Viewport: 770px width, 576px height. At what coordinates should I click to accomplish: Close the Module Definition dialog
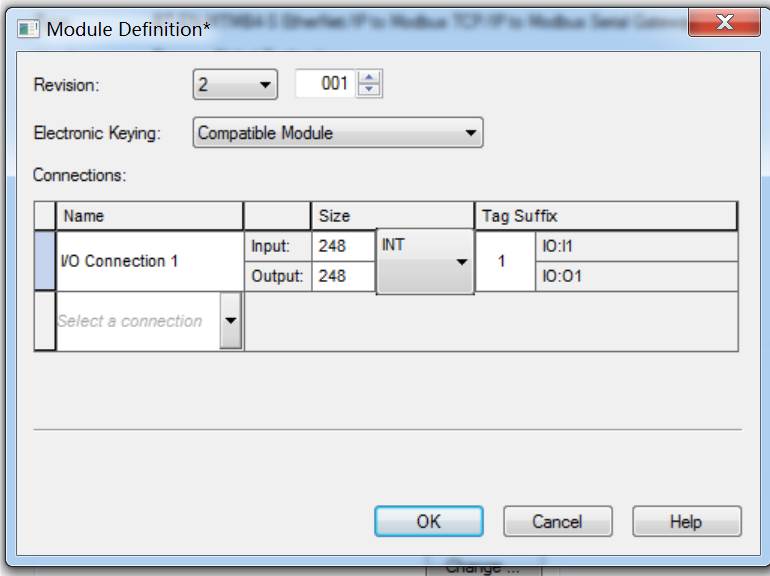tap(724, 23)
